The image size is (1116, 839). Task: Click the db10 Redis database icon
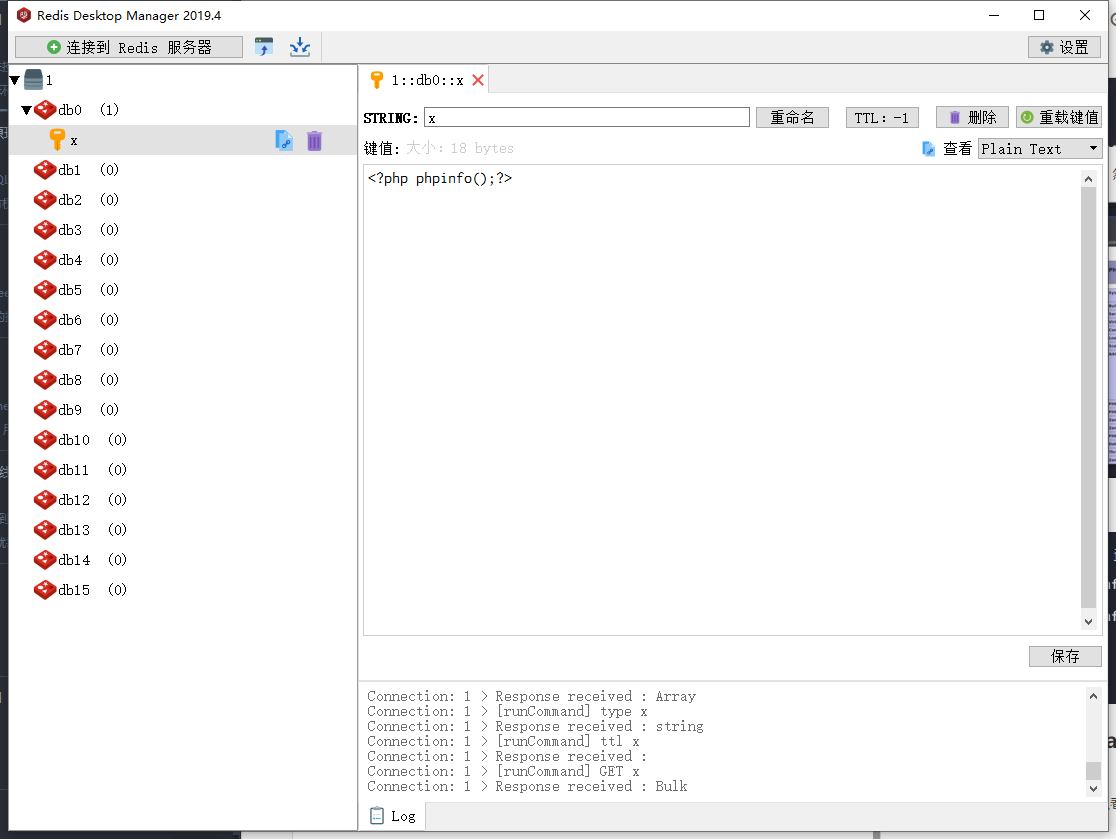(45, 440)
